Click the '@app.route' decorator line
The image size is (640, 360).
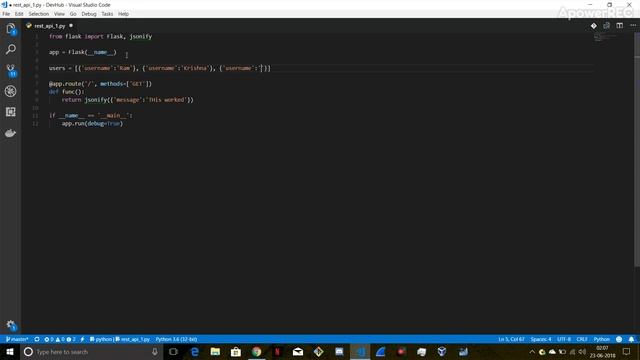100,84
